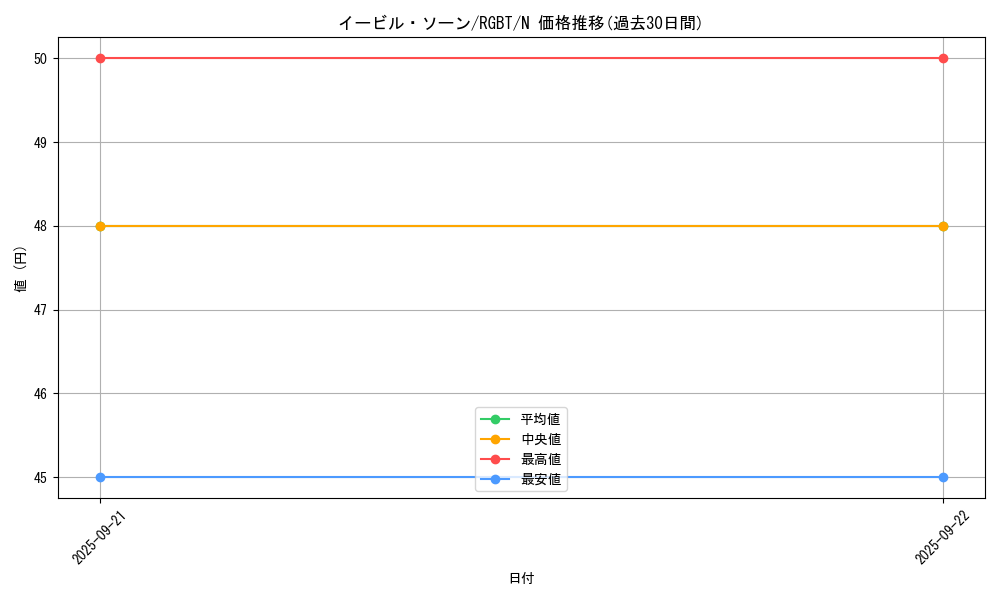Click the 値 (円) y-axis title

tap(21, 268)
